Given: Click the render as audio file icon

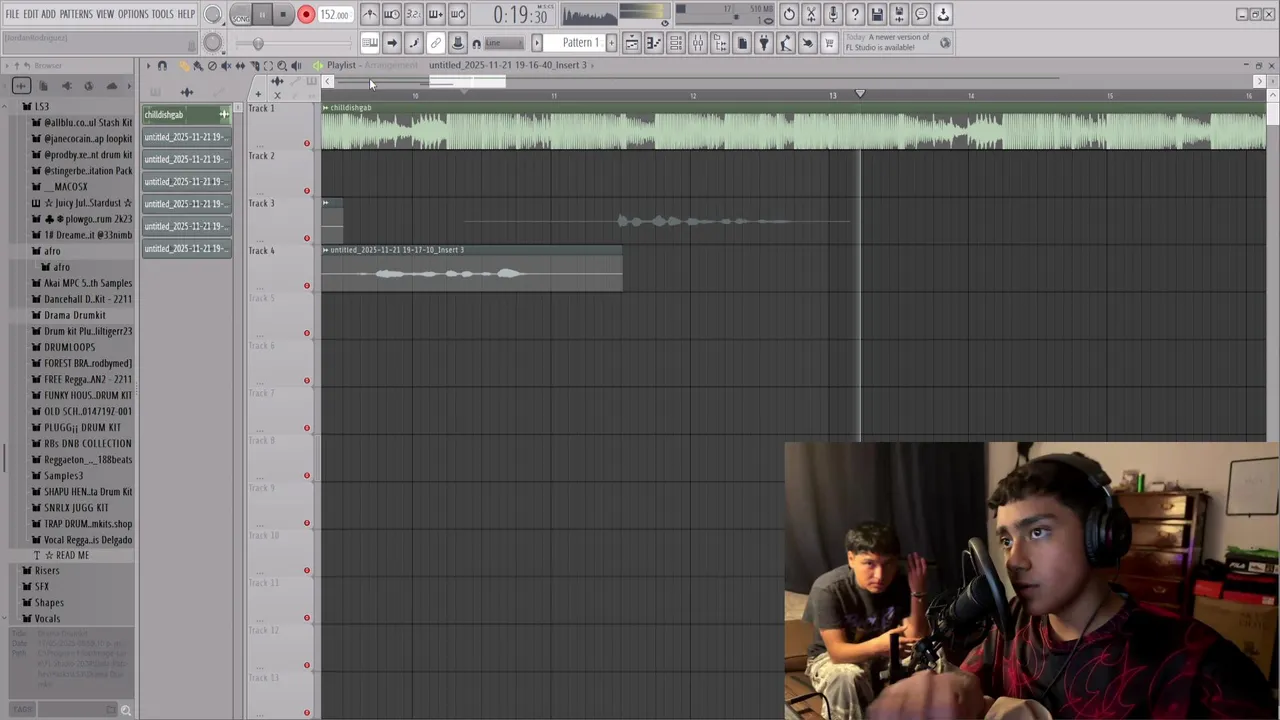Looking at the screenshot, I should click(x=899, y=15).
